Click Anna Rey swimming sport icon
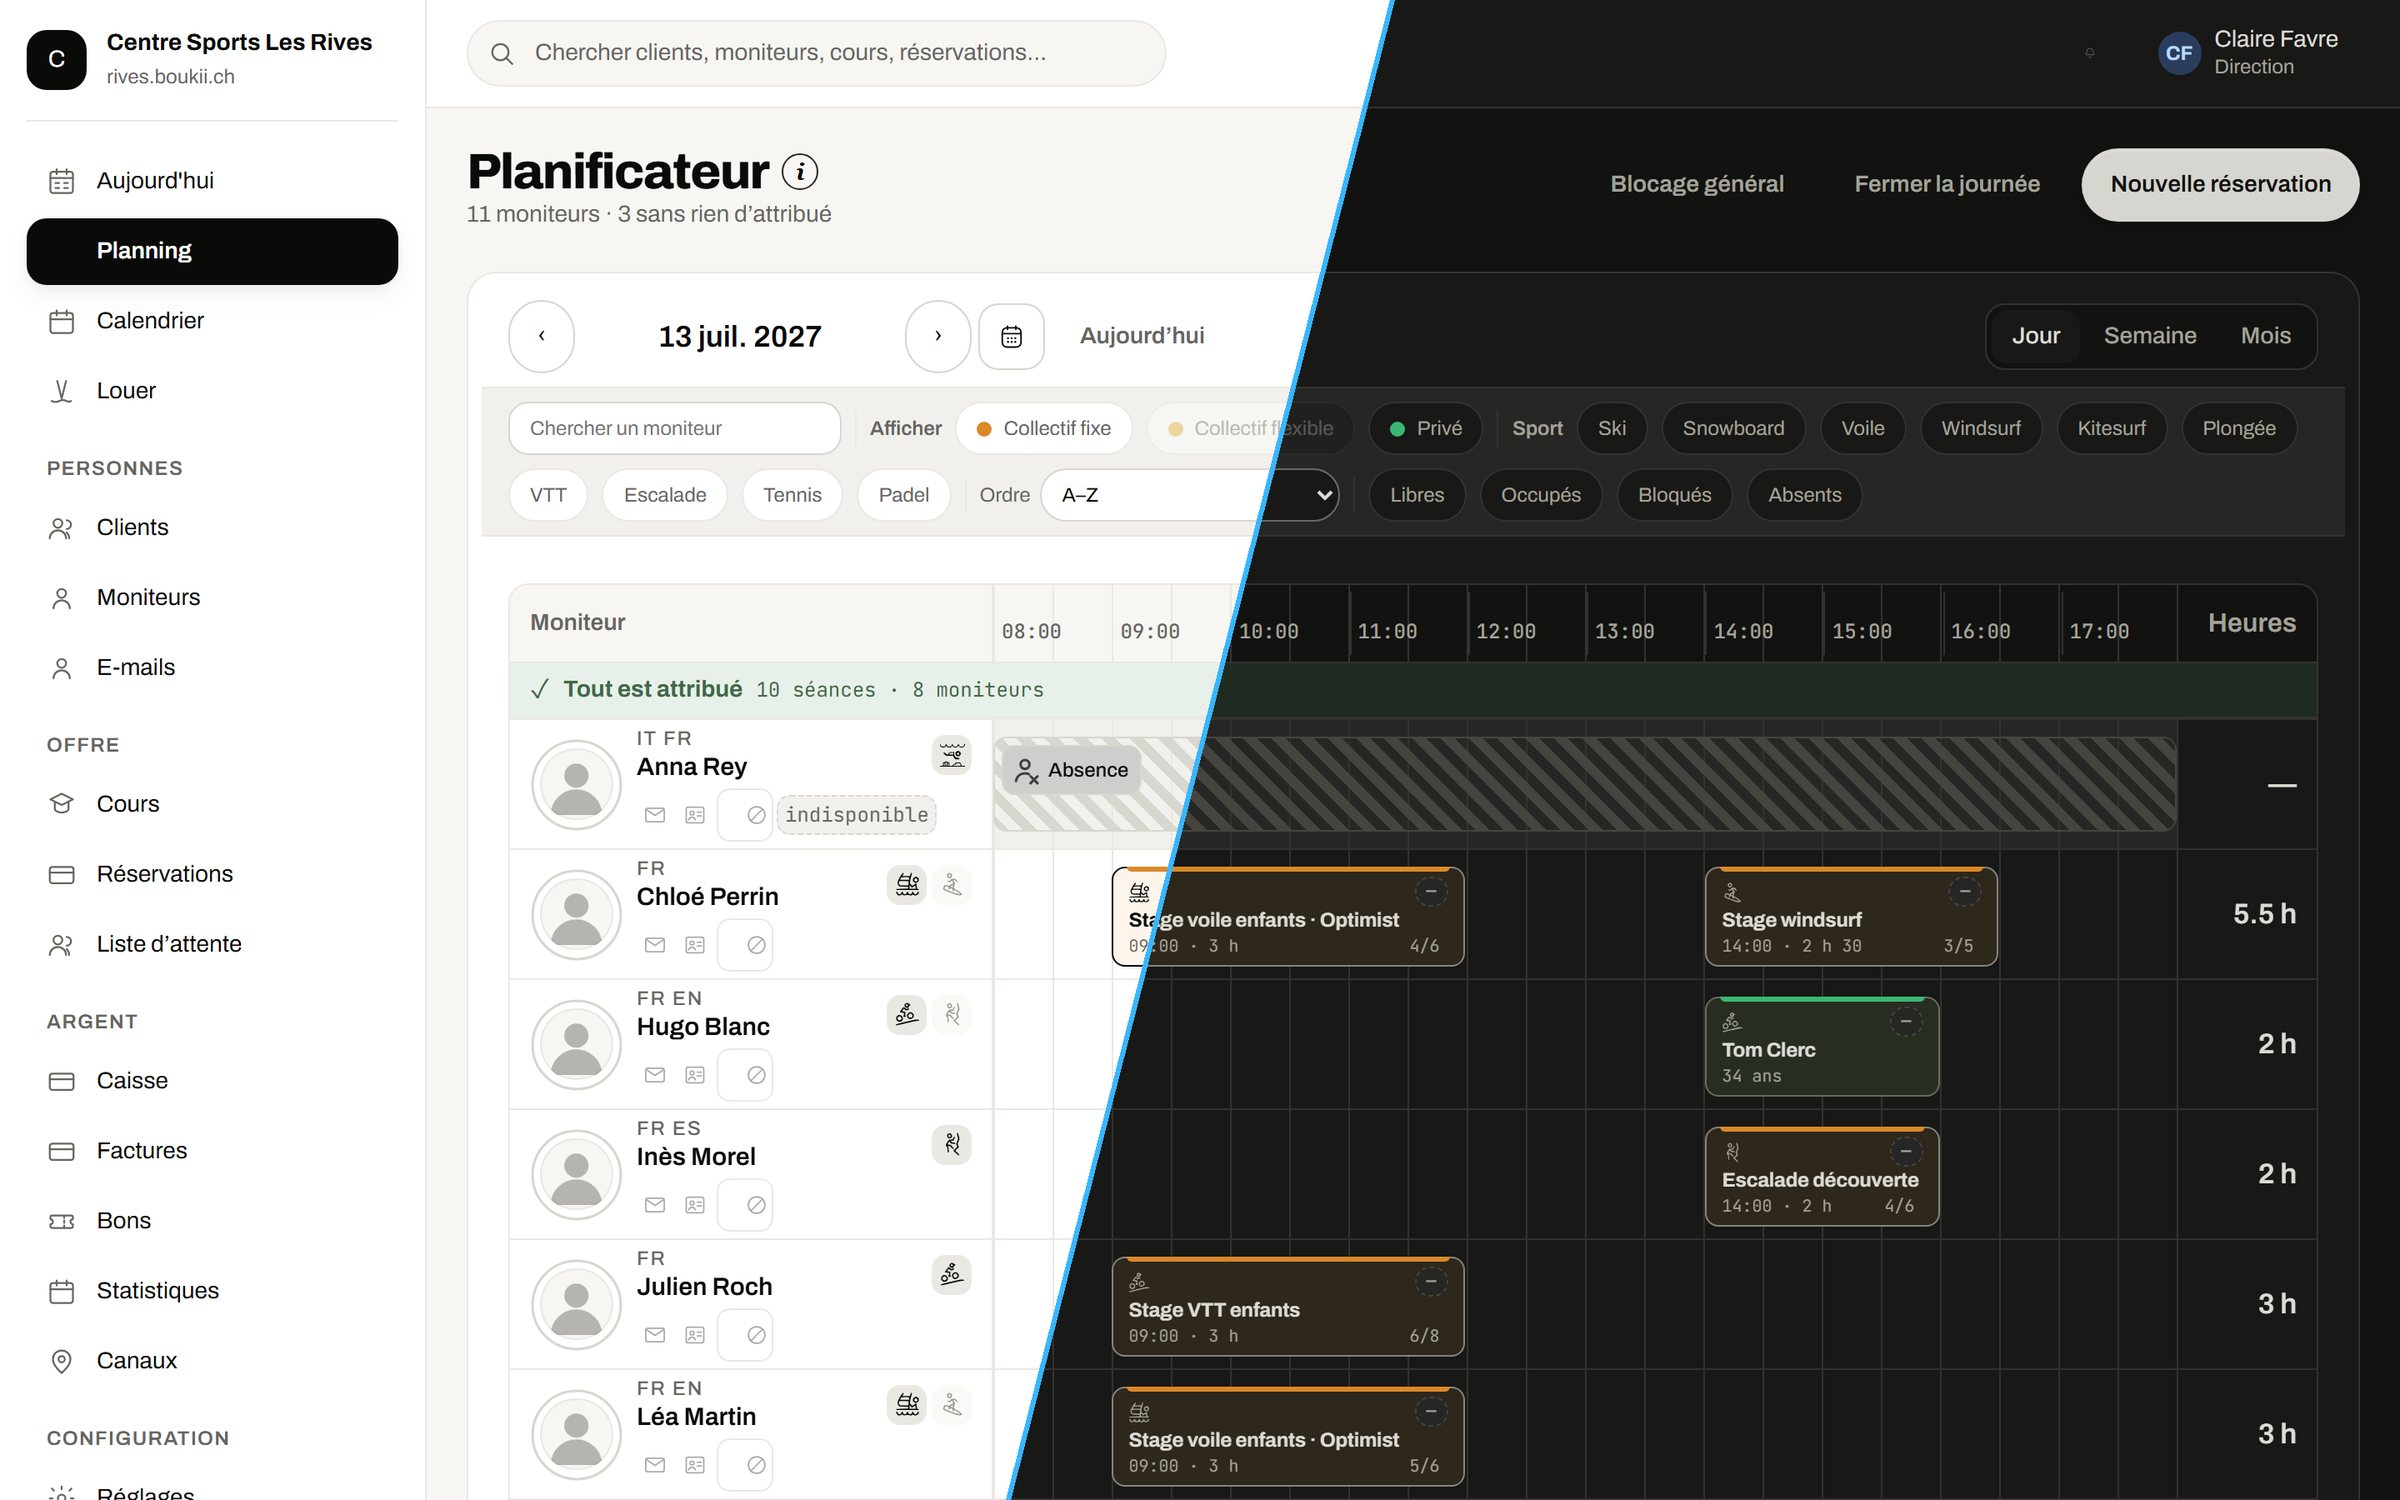 click(x=952, y=755)
